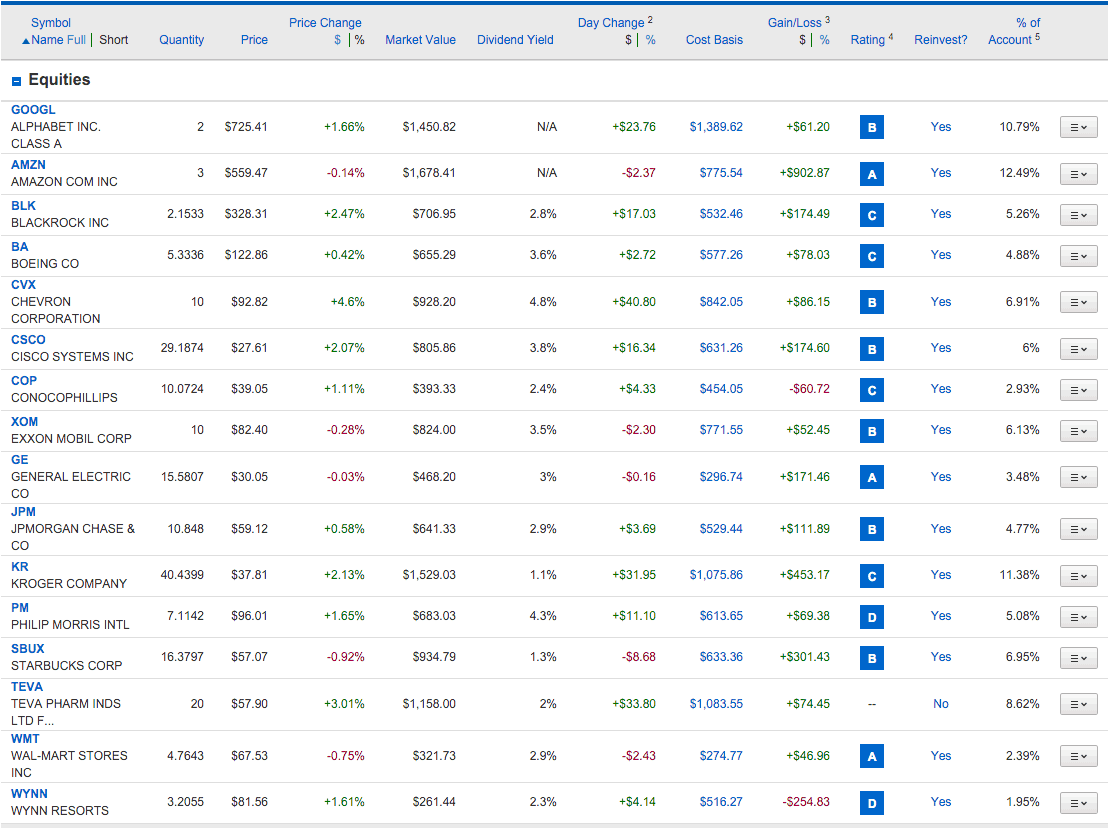Sort by Quantity column header
This screenshot has height=828, width=1114.
click(x=181, y=40)
